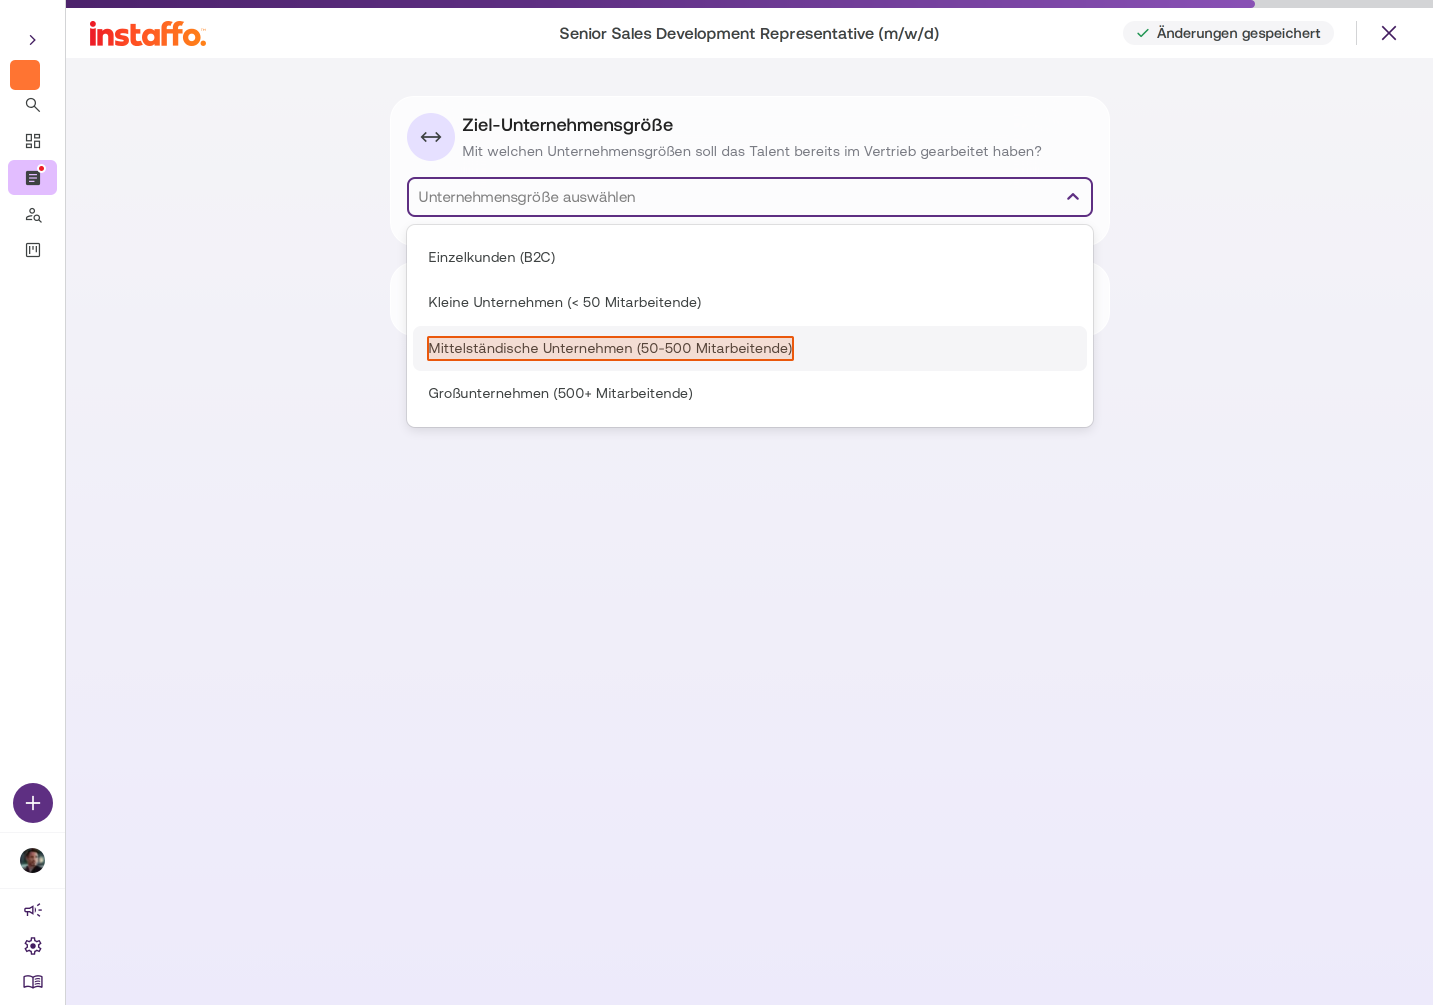Open the user profile avatar
The width and height of the screenshot is (1433, 1005).
(x=33, y=861)
